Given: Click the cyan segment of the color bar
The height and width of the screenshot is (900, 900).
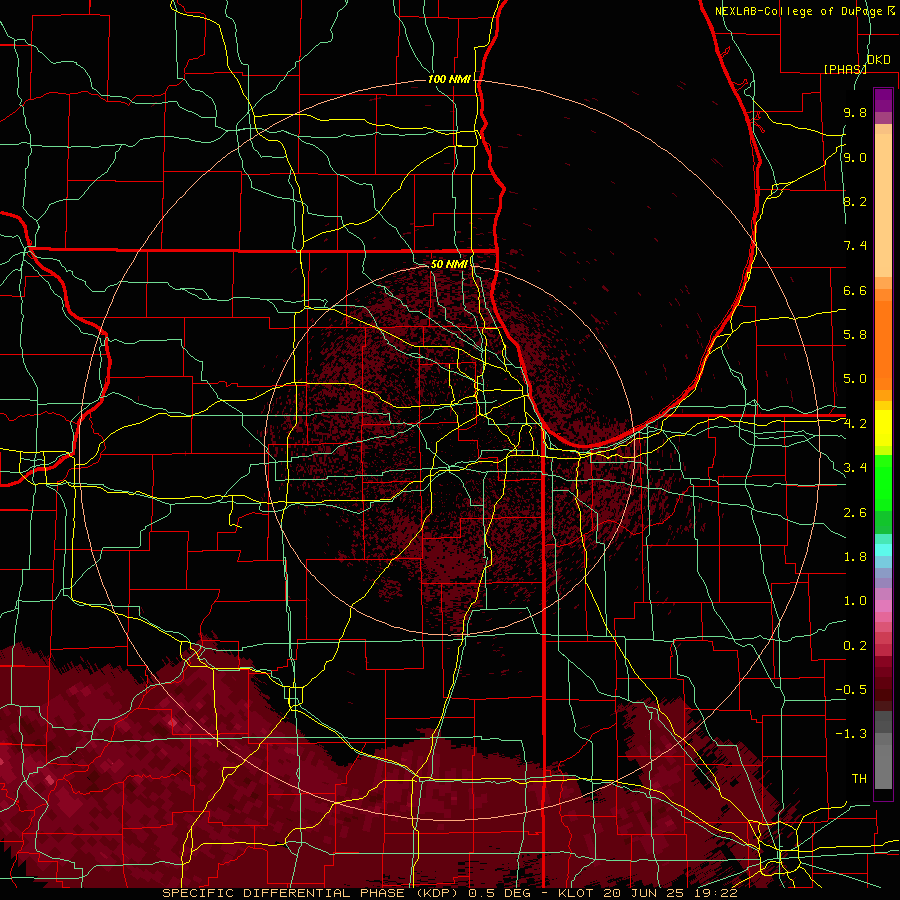Looking at the screenshot, I should 883,549.
